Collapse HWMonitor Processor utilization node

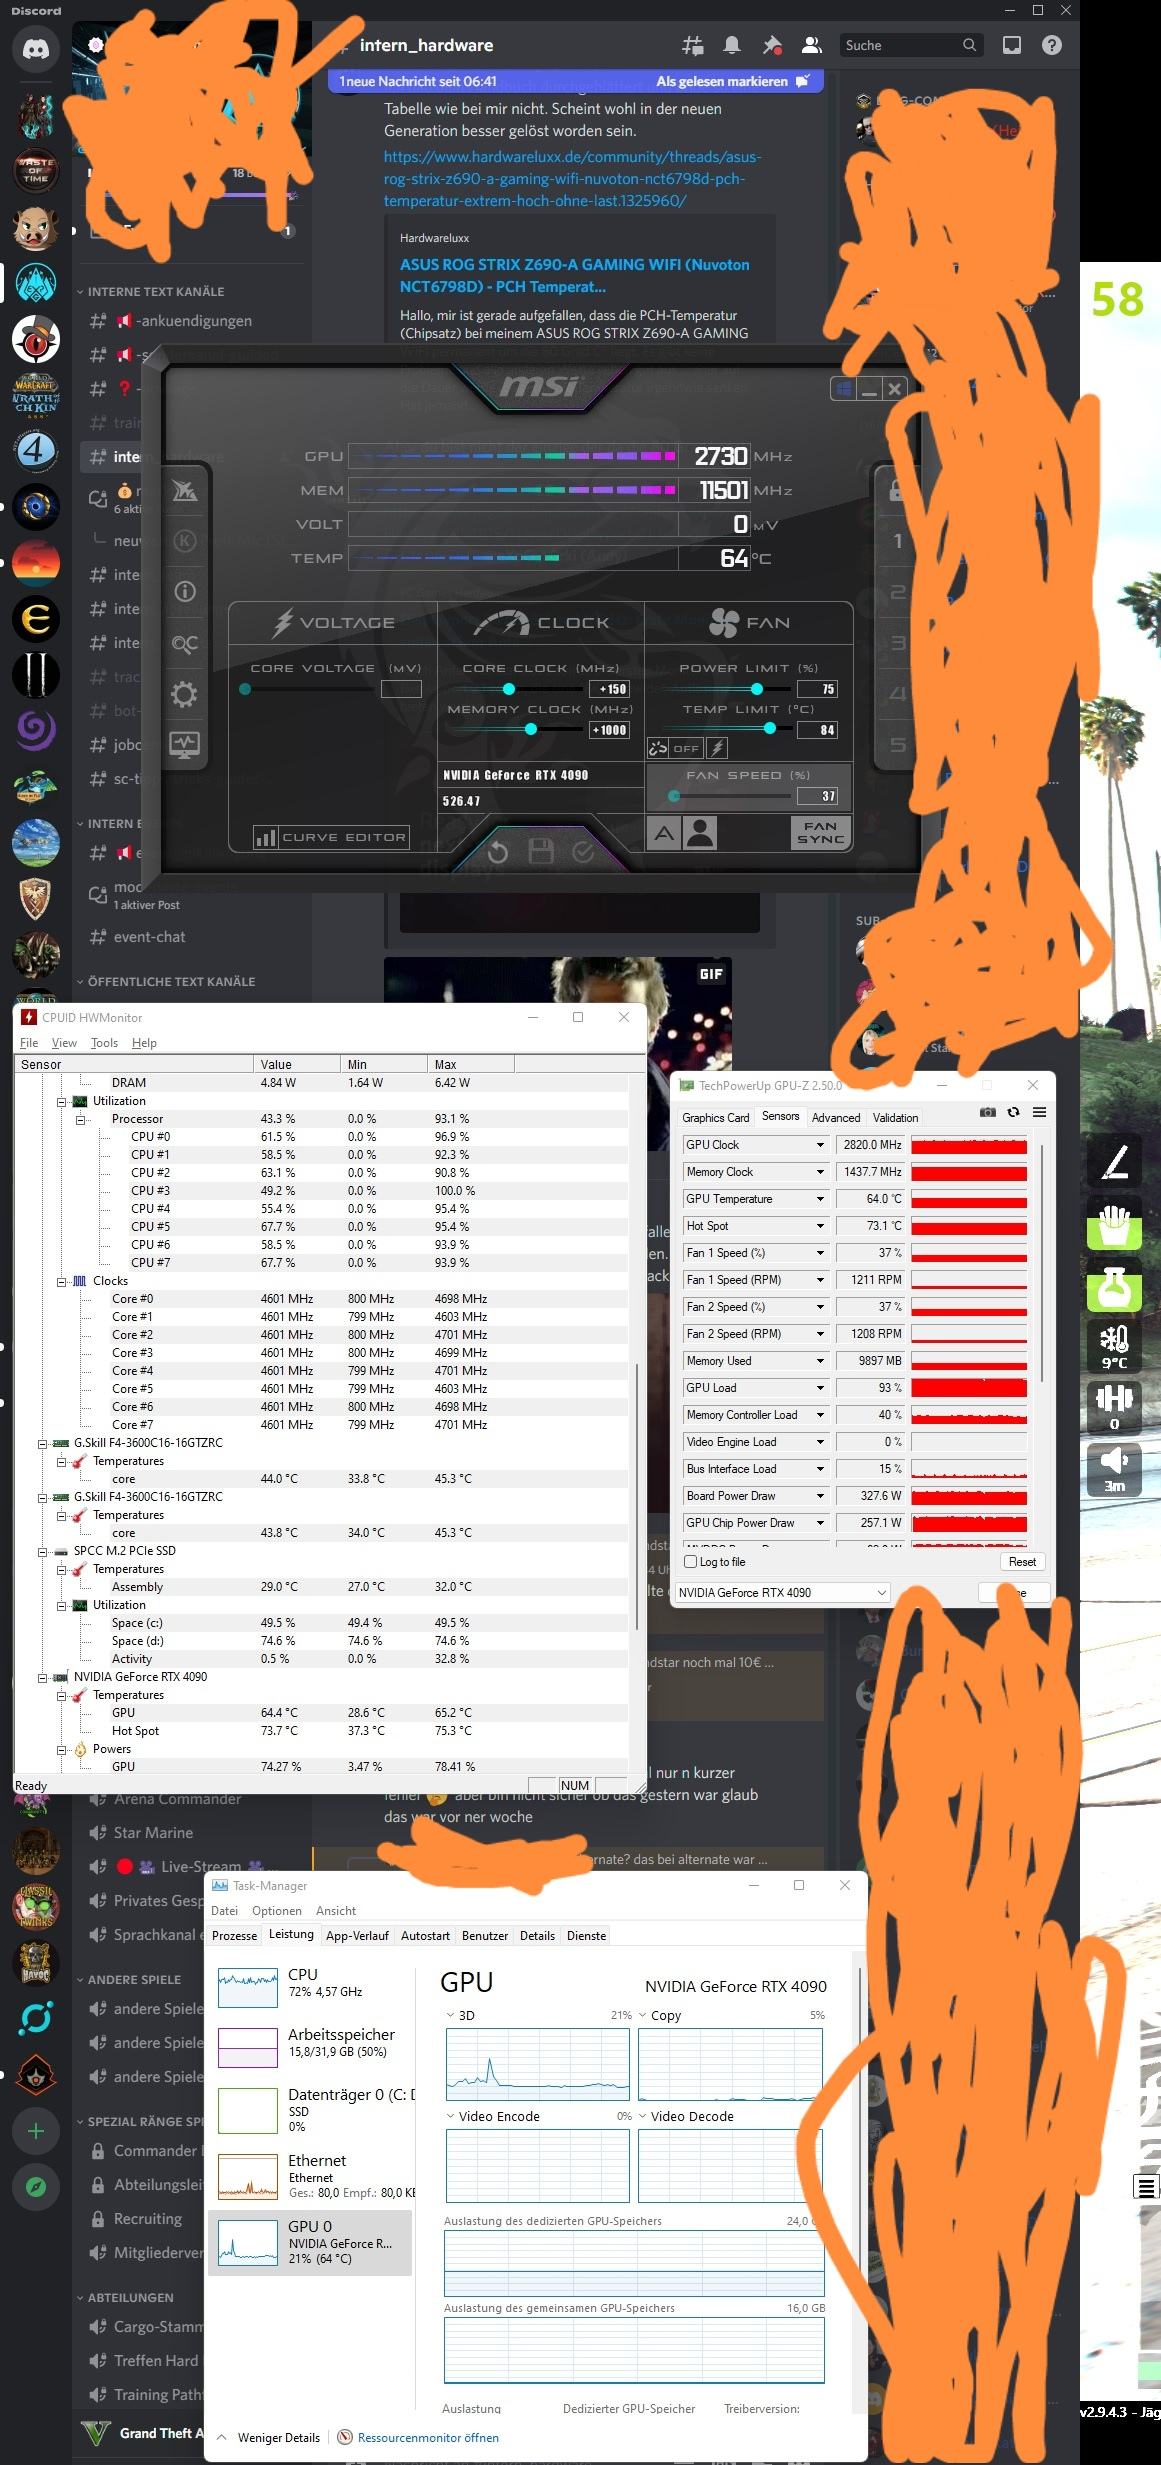[81, 1119]
